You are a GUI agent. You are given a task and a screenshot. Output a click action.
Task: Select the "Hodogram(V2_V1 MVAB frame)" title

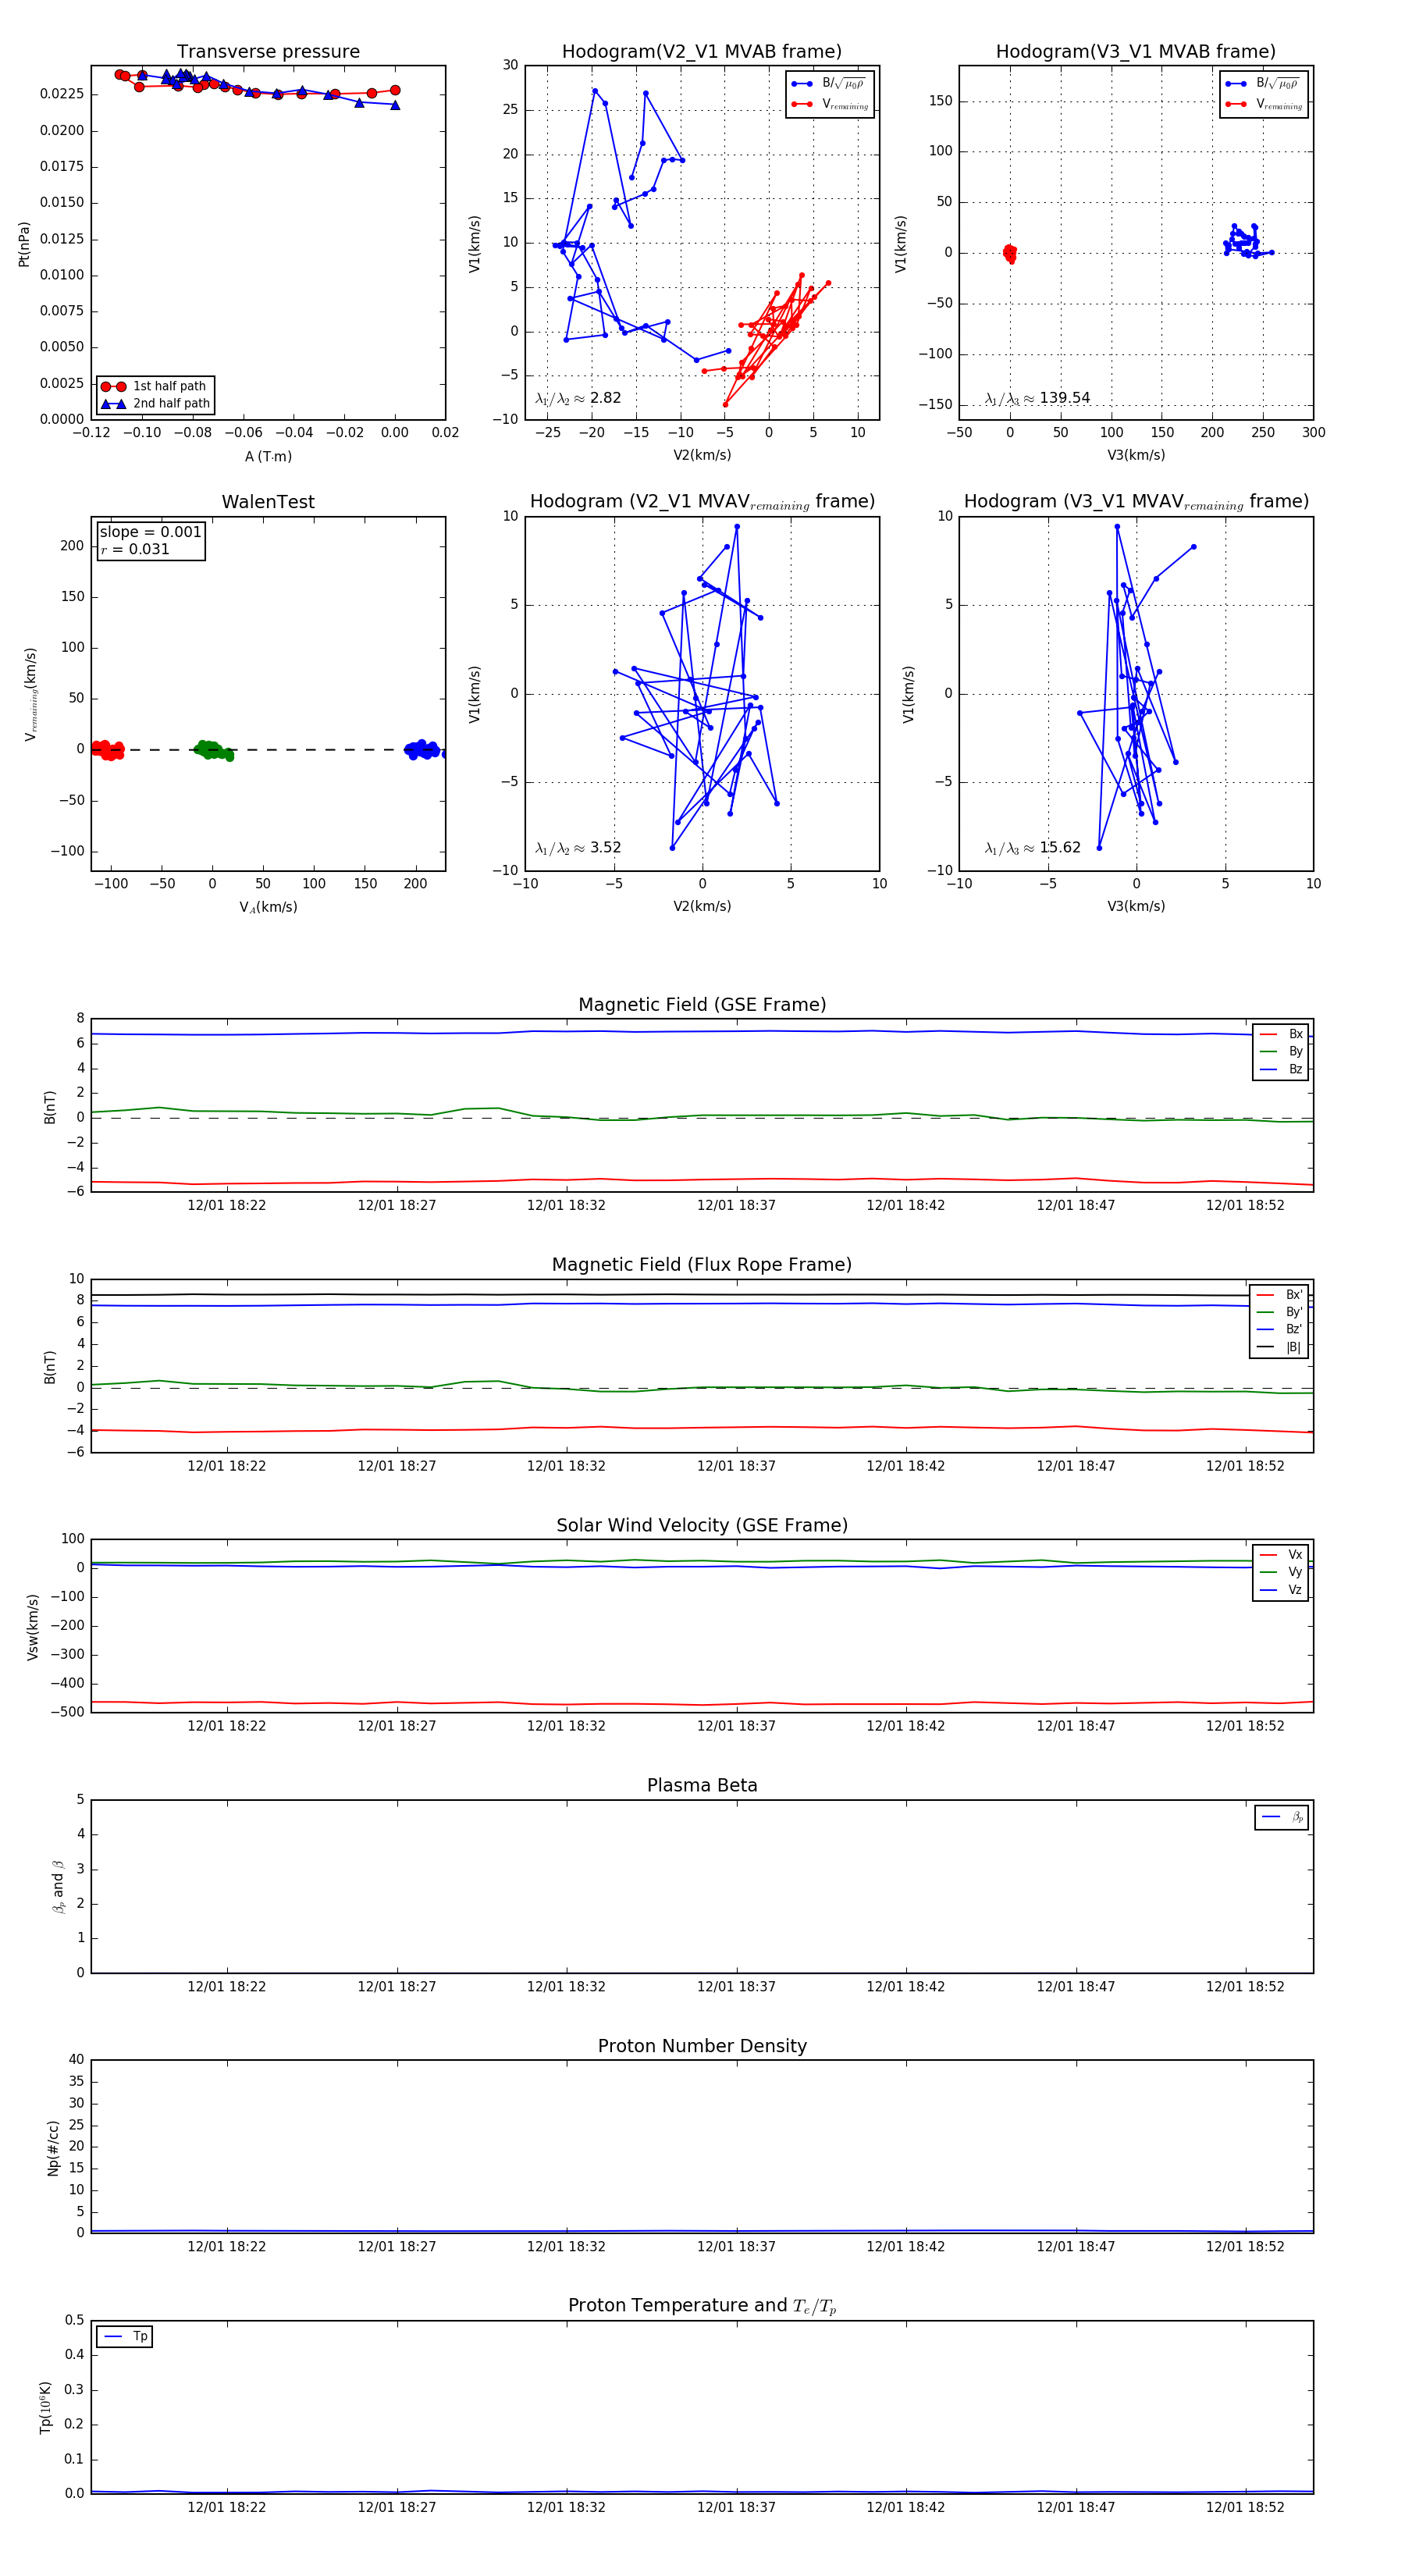point(702,52)
